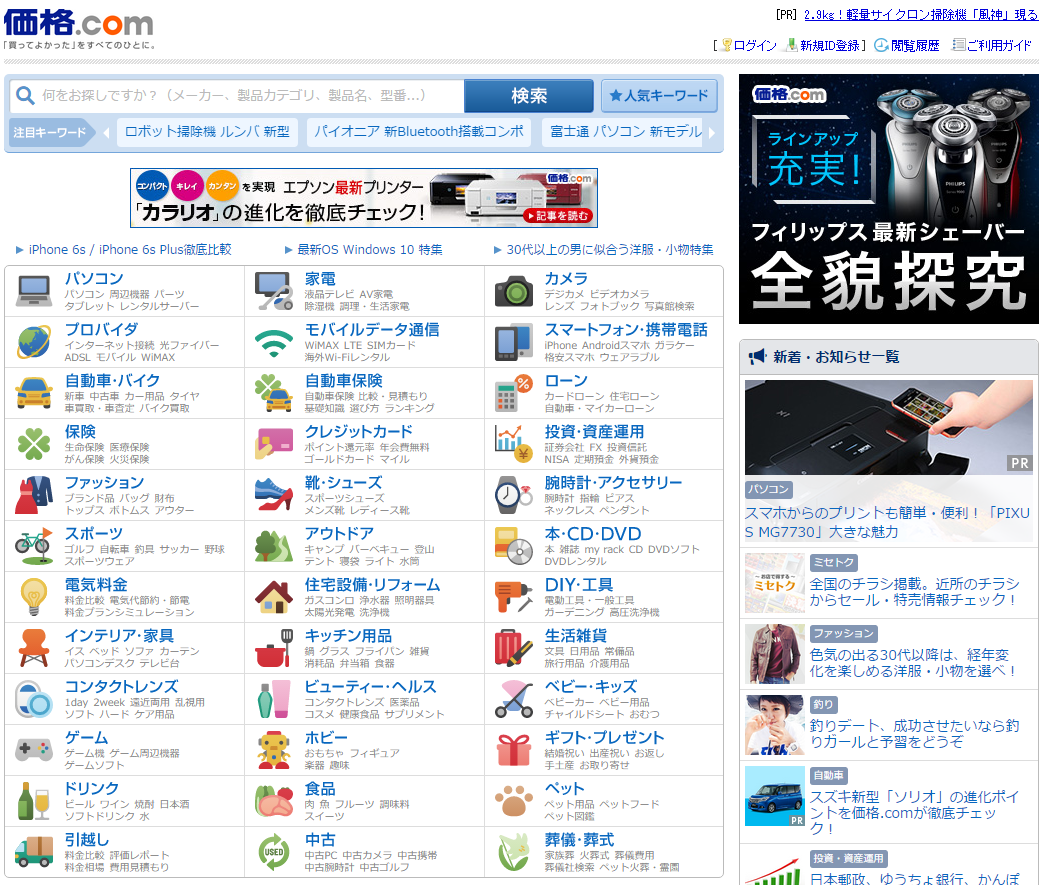Open news item about 全国のチラシ掲載
This screenshot has width=1039, height=885.
(913, 592)
